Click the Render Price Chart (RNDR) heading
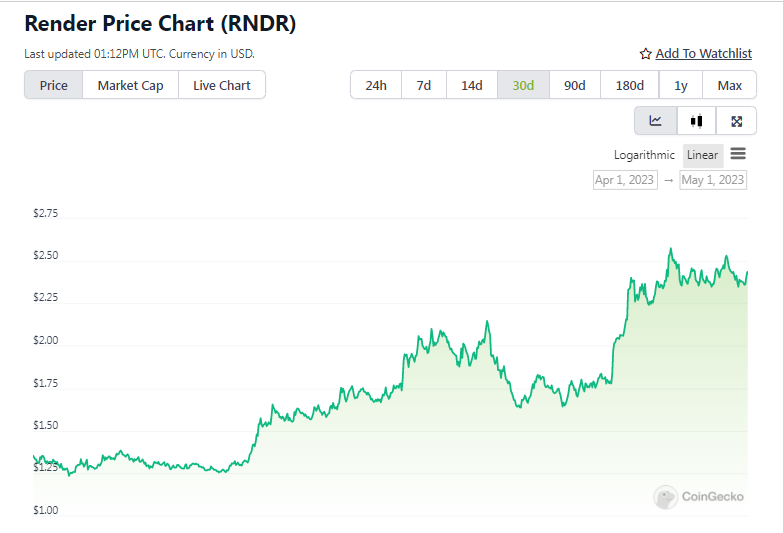Image resolution: width=783 pixels, height=533 pixels. (160, 23)
